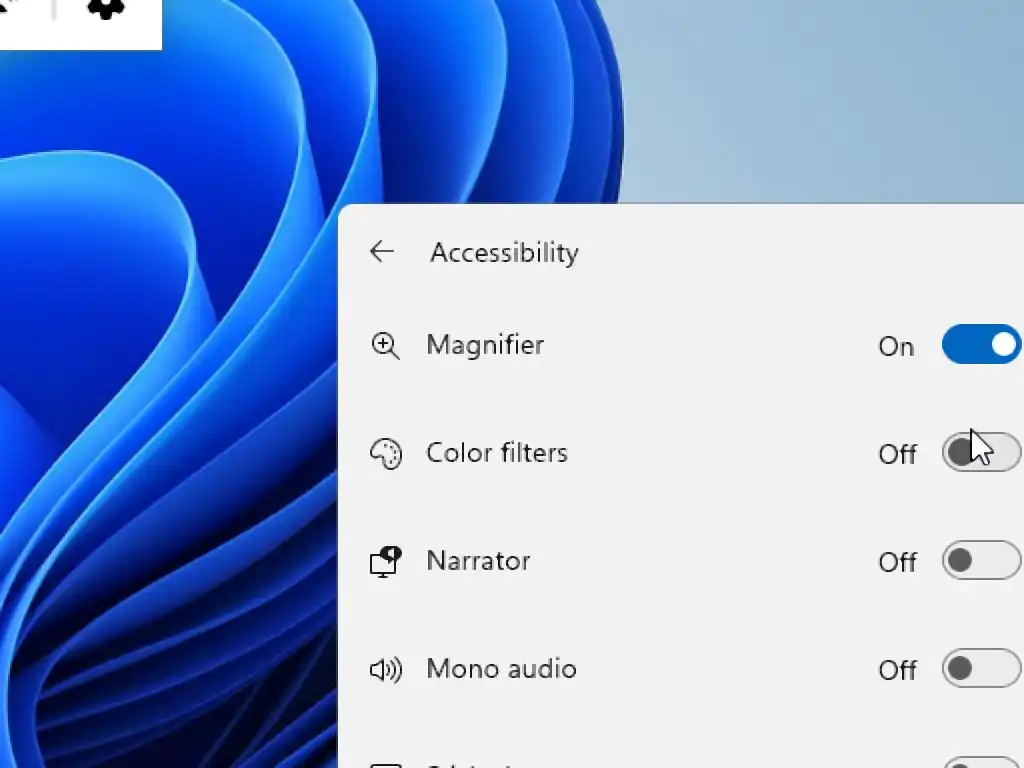Click the Mono audio speaker icon
Image resolution: width=1024 pixels, height=768 pixels.
pyautogui.click(x=386, y=670)
